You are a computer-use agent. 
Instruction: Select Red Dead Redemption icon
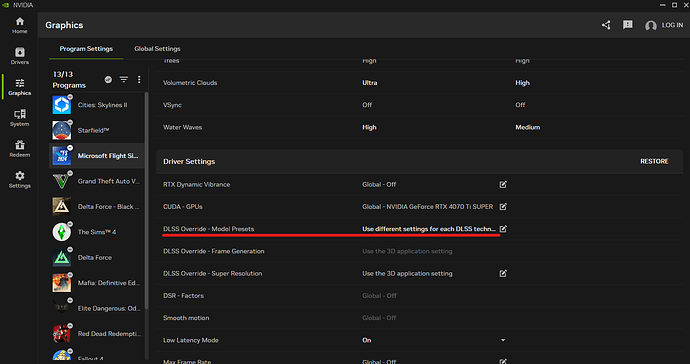(x=62, y=334)
